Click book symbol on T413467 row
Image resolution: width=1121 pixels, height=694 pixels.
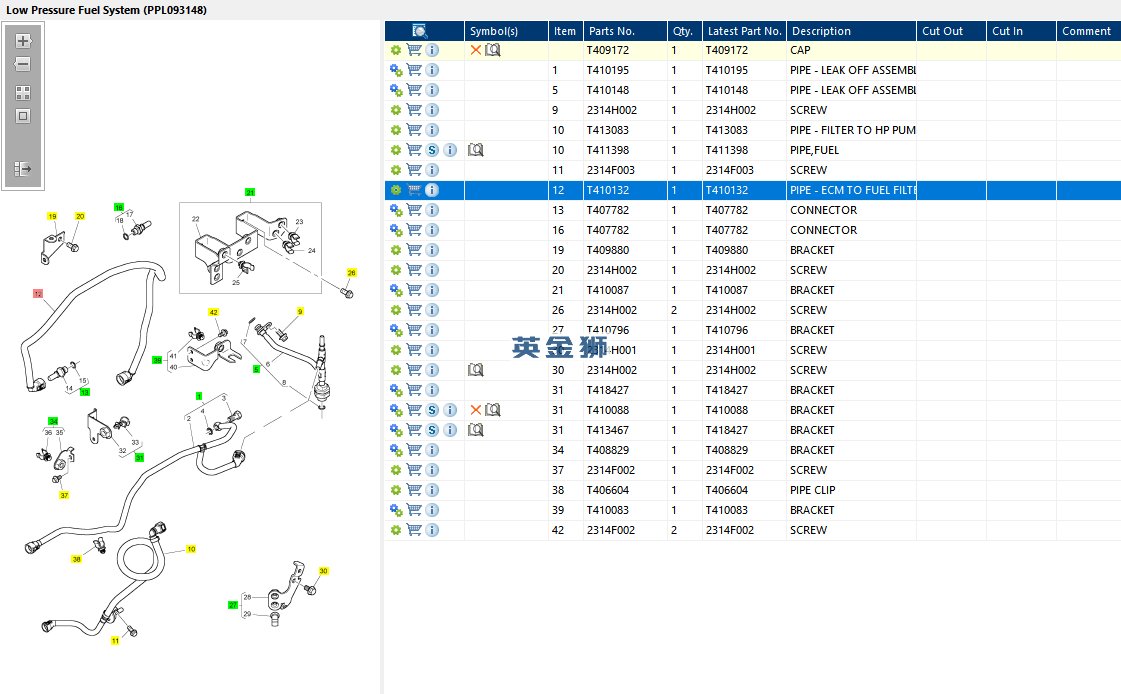pyautogui.click(x=475, y=430)
